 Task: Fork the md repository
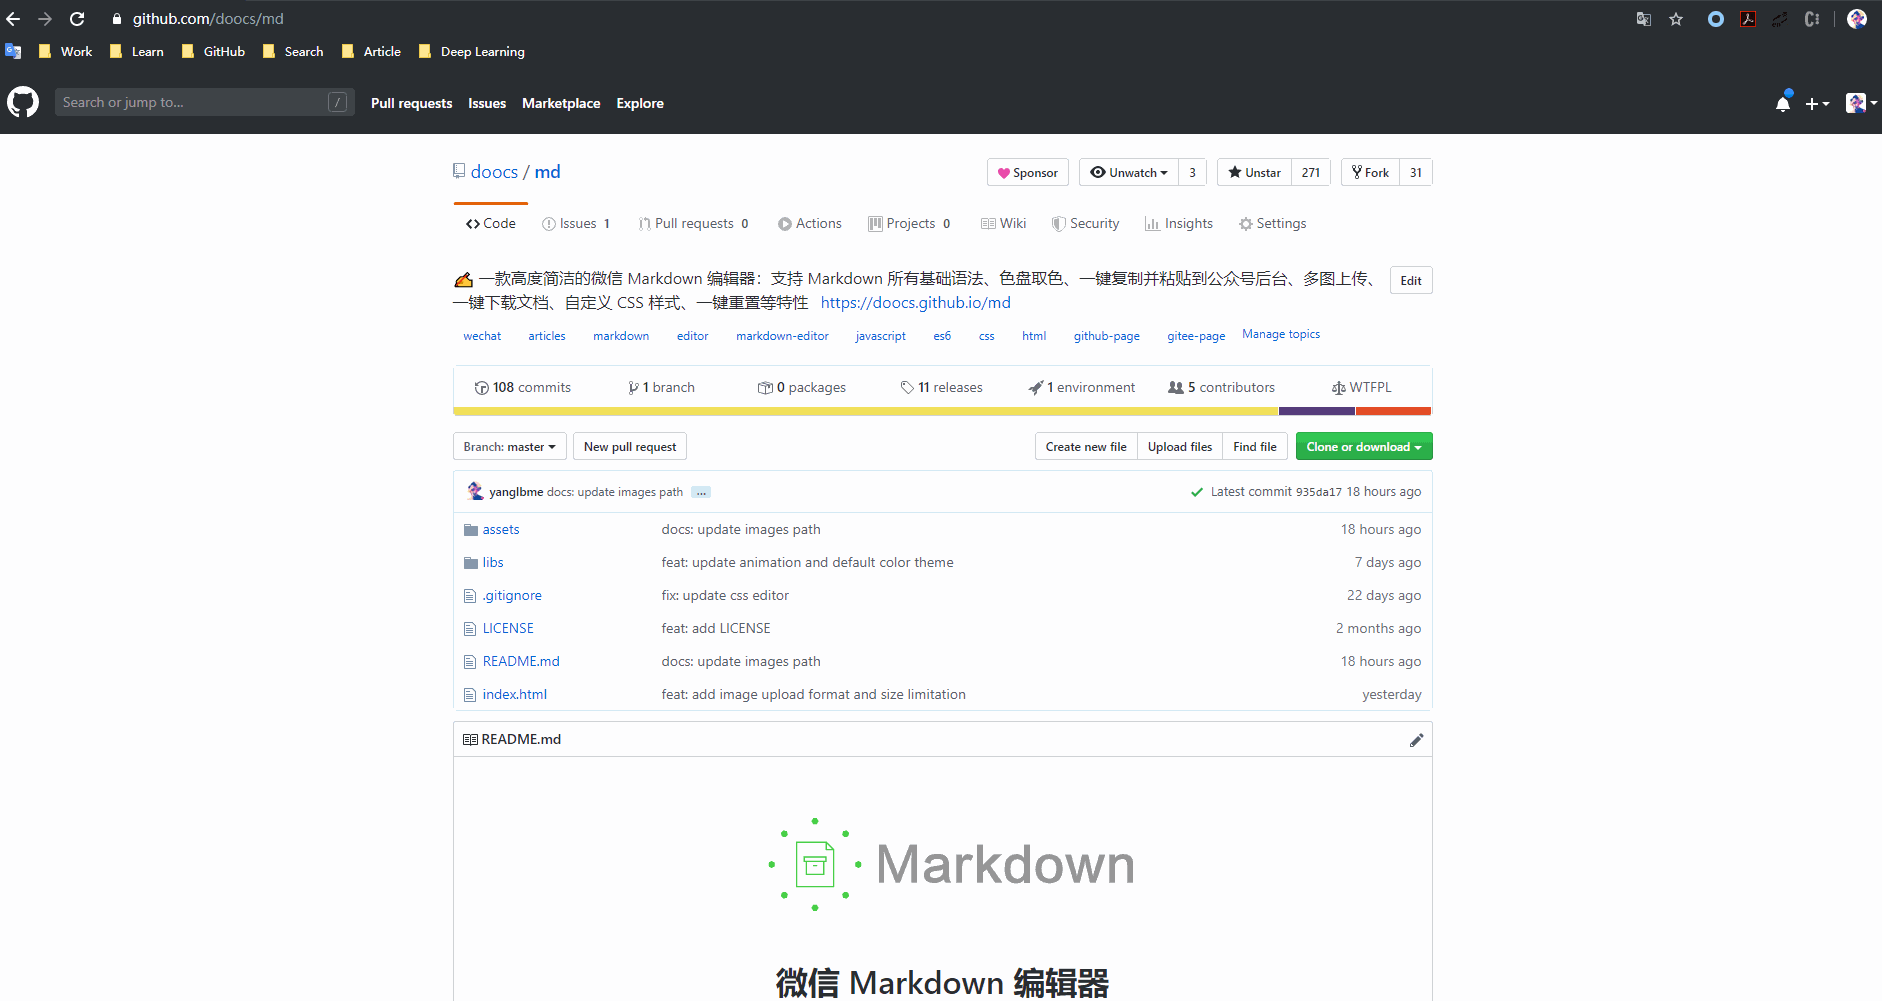click(1371, 172)
